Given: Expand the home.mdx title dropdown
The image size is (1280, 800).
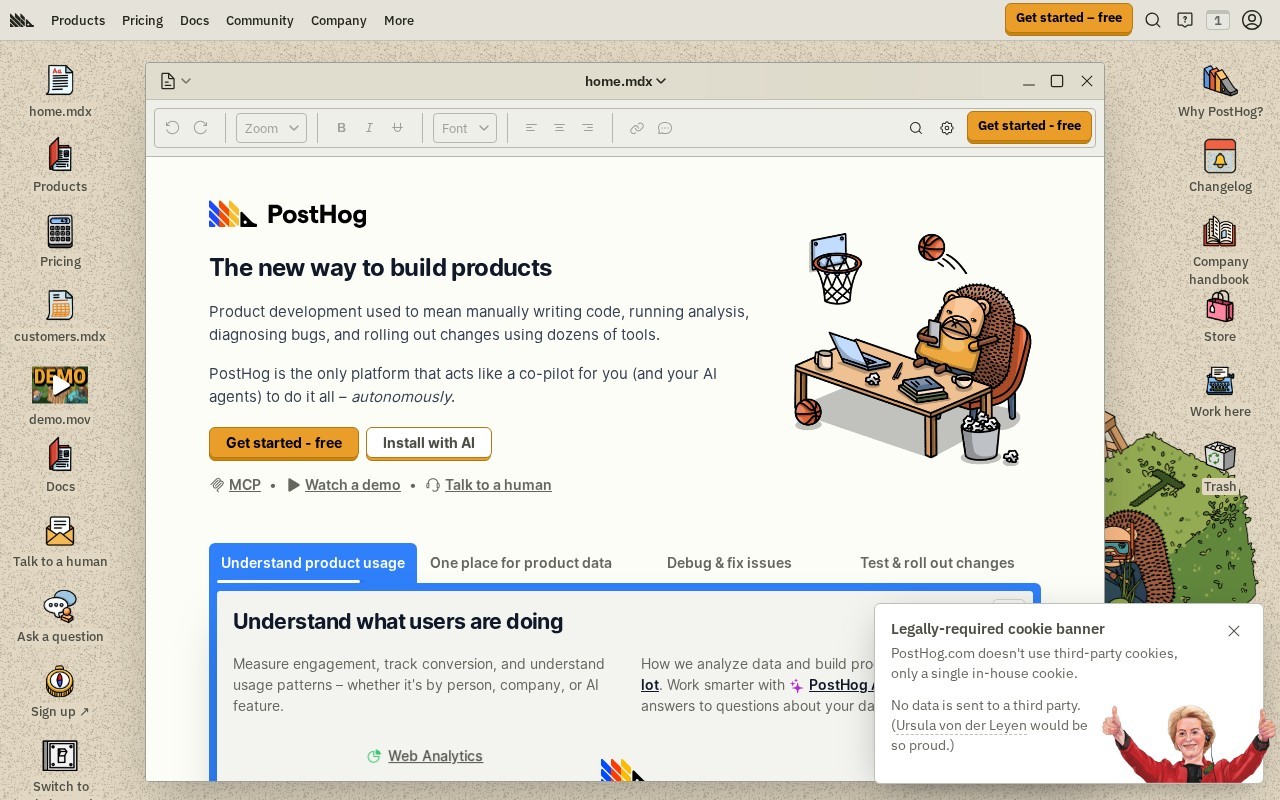Looking at the screenshot, I should (x=625, y=81).
